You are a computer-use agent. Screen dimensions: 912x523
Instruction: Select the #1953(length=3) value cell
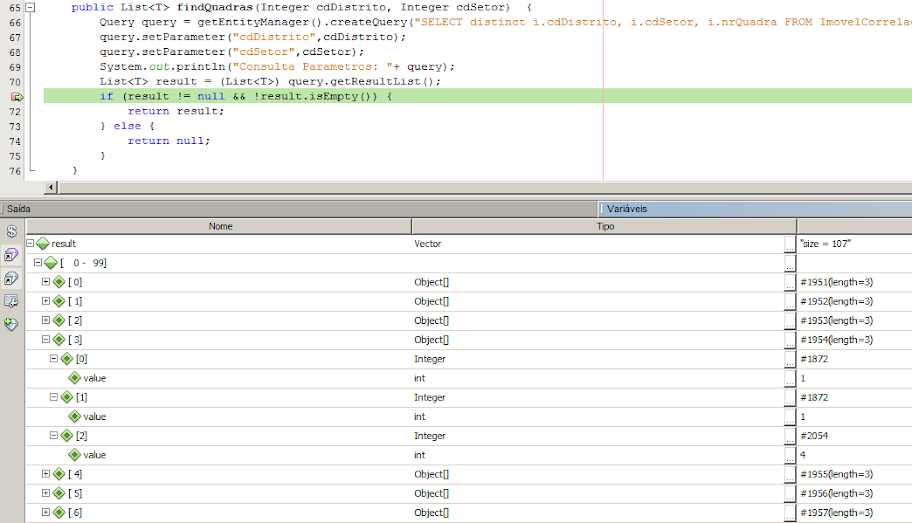[854, 321]
